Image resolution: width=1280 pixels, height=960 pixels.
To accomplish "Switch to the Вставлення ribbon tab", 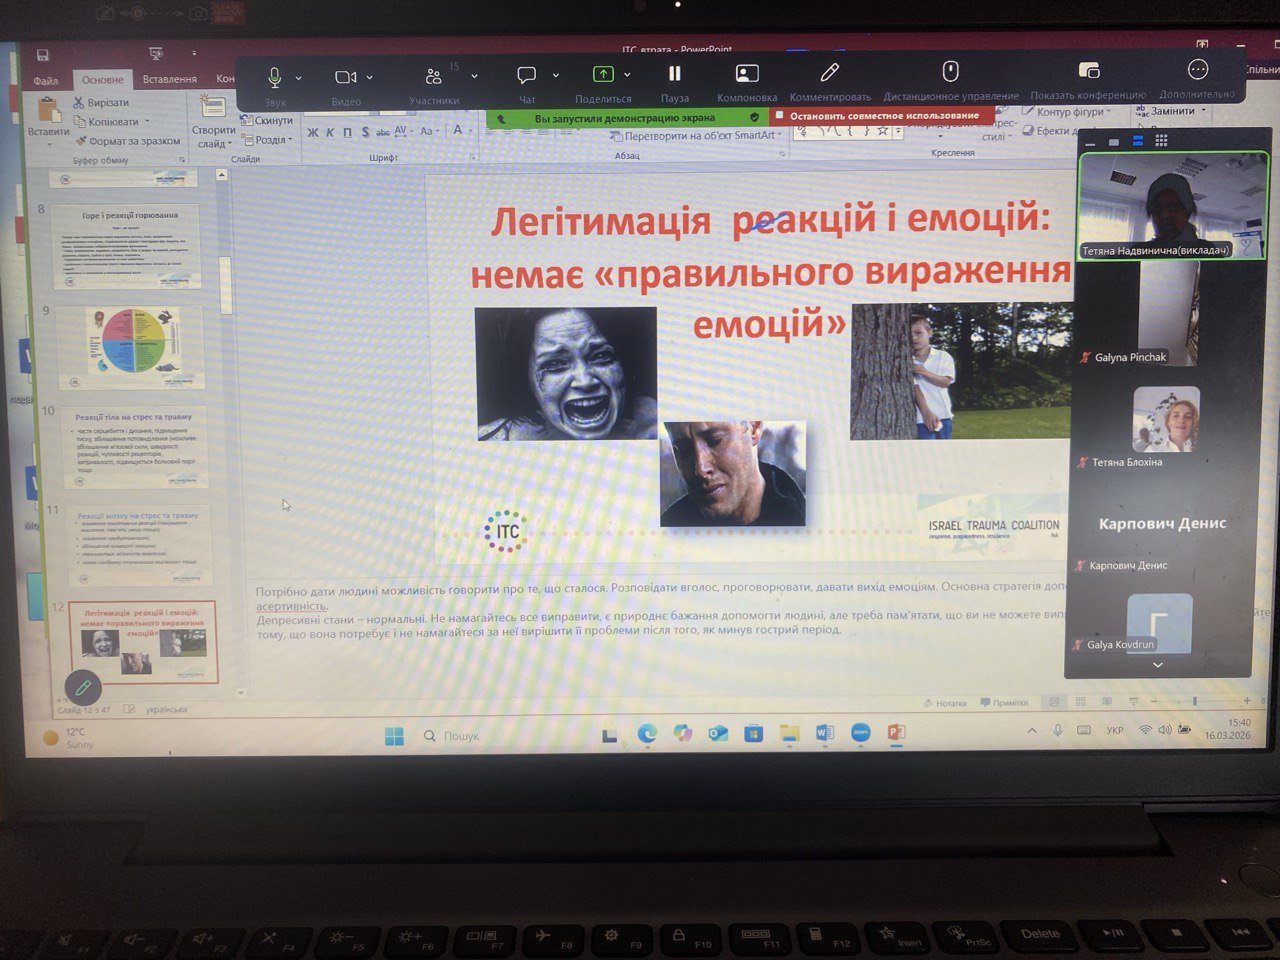I will coord(169,79).
